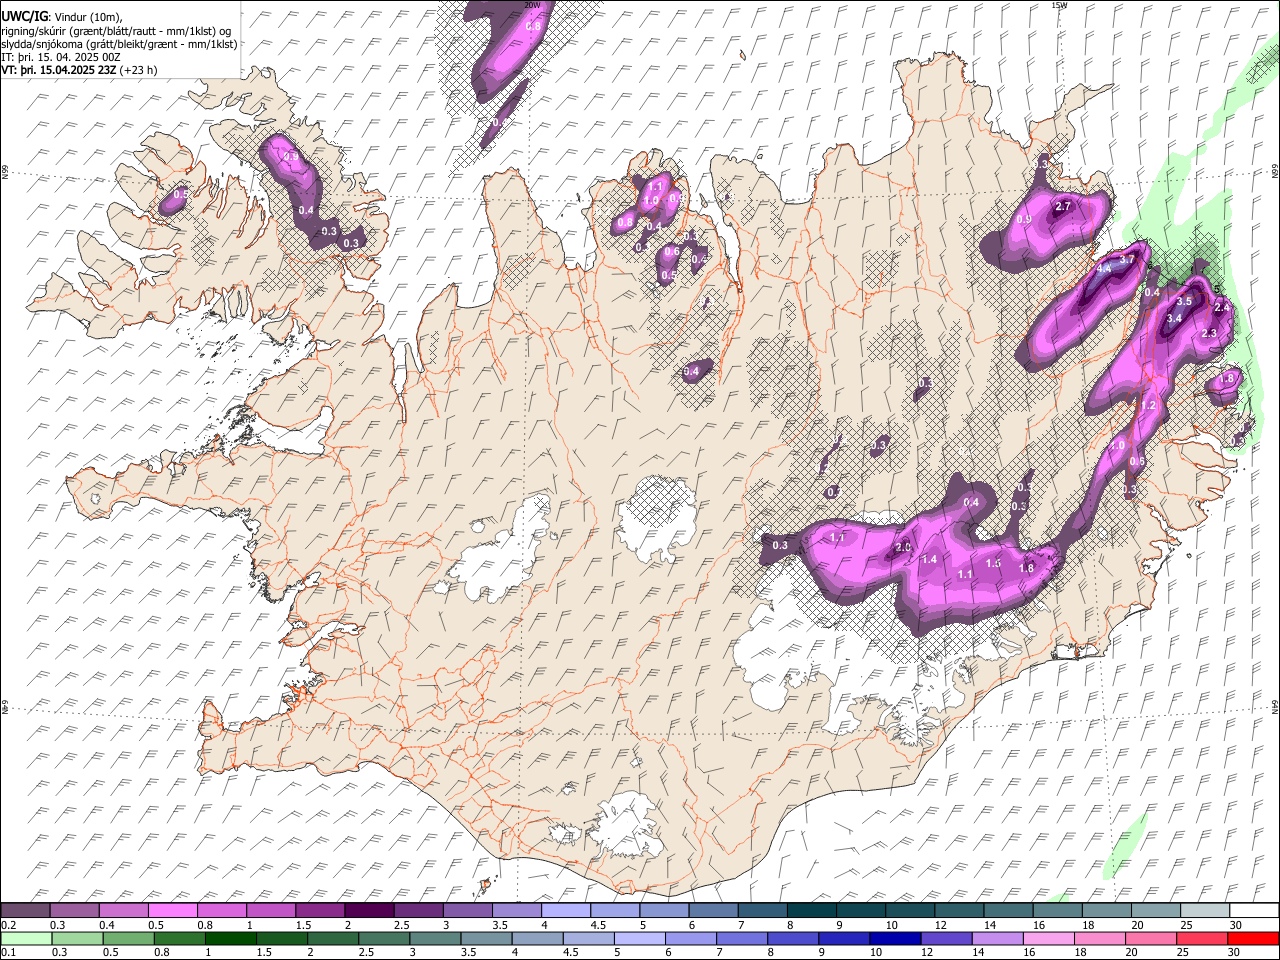Pick white snow legend swatch above 30
The height and width of the screenshot is (960, 1280).
[x=1253, y=910]
